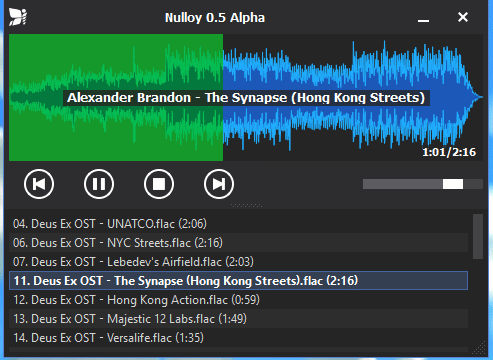Pause the current song

(x=99, y=184)
